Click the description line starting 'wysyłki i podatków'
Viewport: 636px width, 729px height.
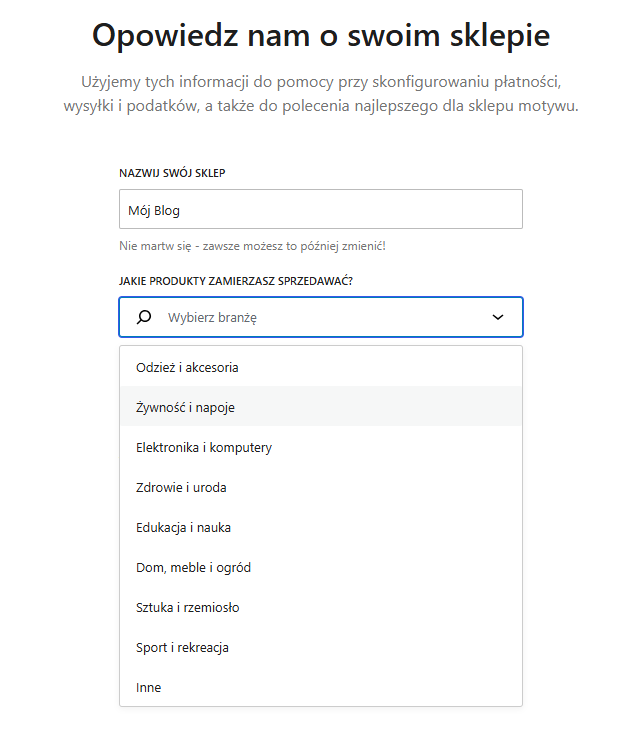tap(319, 106)
